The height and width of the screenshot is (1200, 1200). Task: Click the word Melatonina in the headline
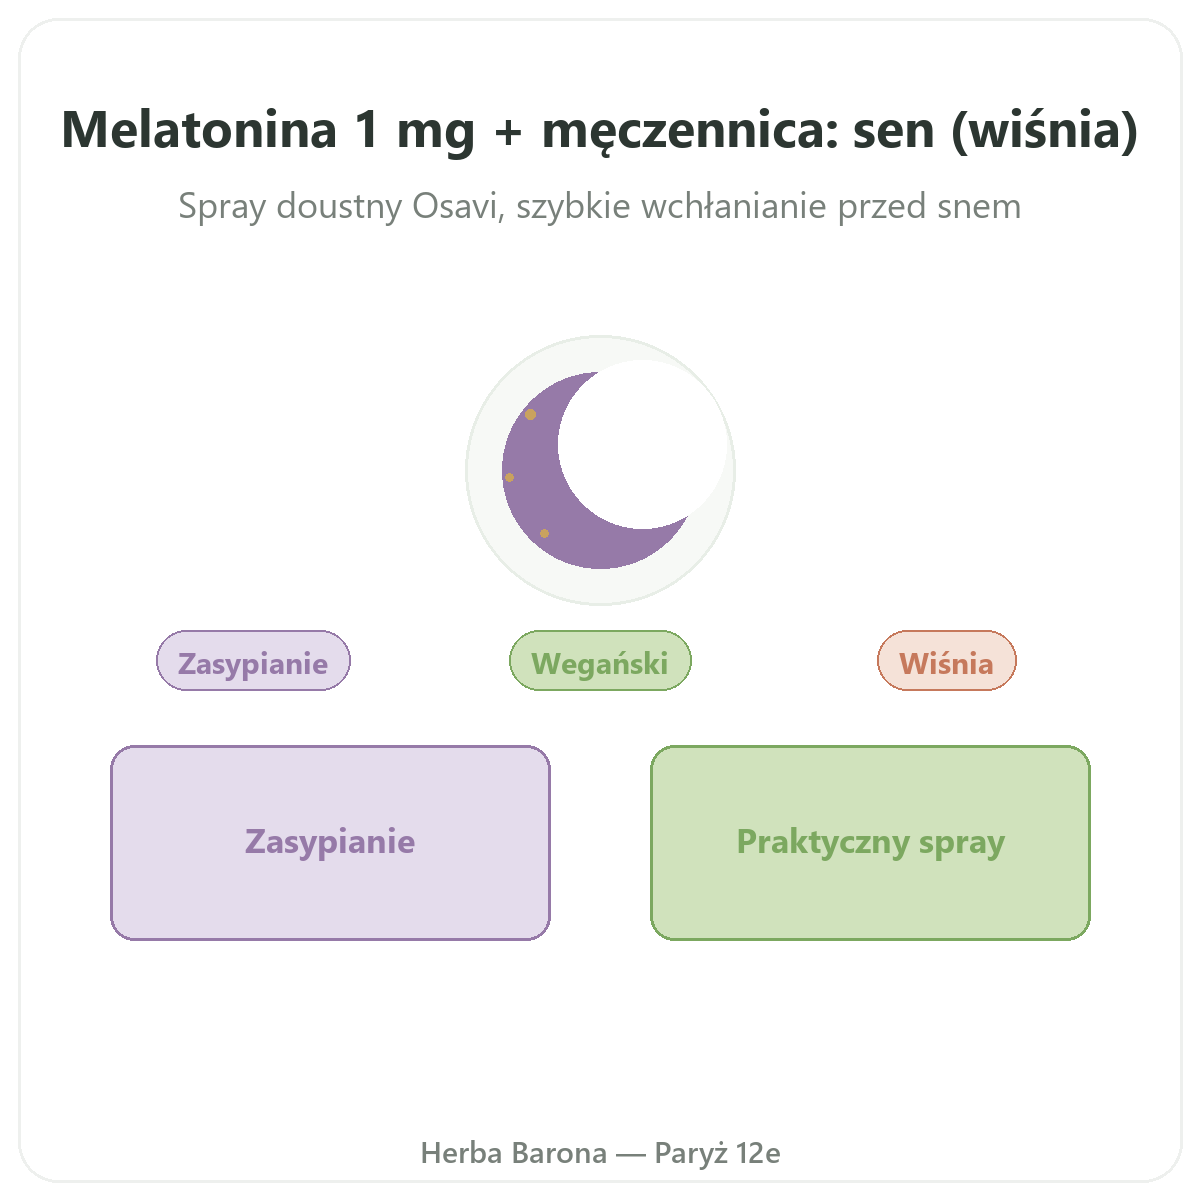[x=200, y=130]
